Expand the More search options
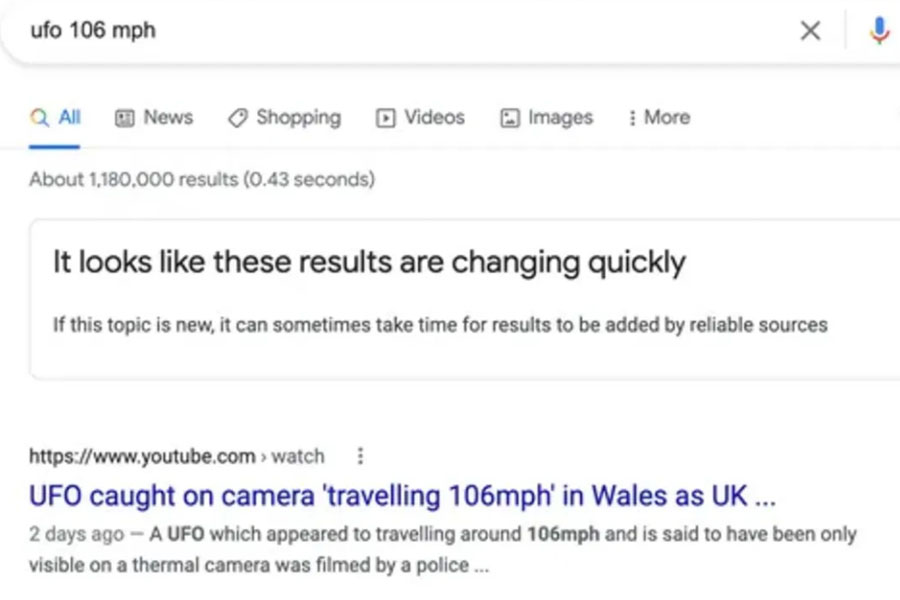The height and width of the screenshot is (600, 900). pos(659,117)
